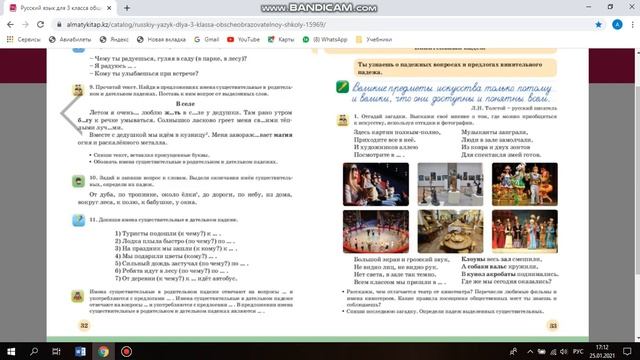Open Microsoft Word from the taskbar
The height and width of the screenshot is (360, 640).
[x=80, y=351]
